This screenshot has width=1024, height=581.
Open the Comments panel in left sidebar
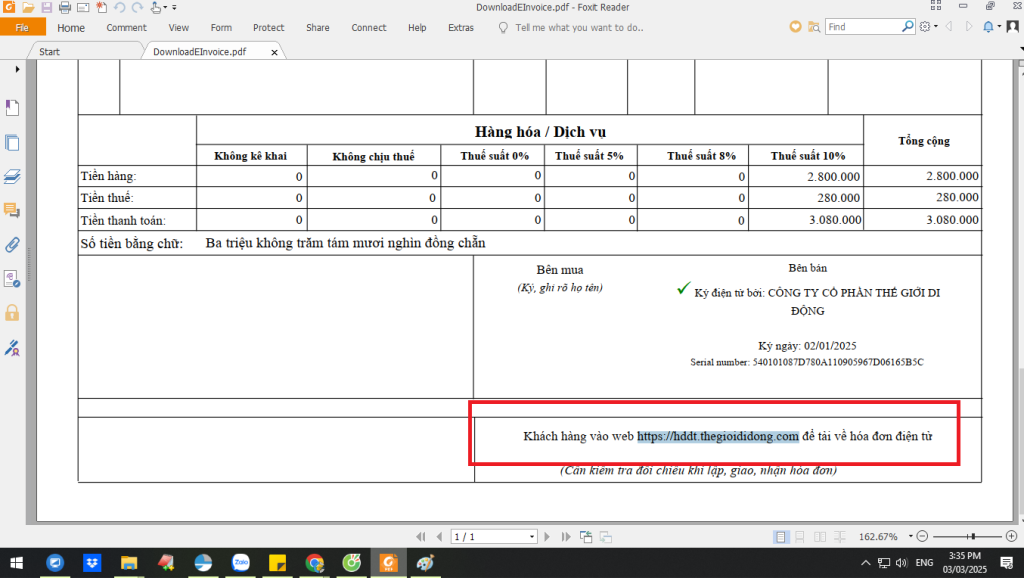[12, 210]
